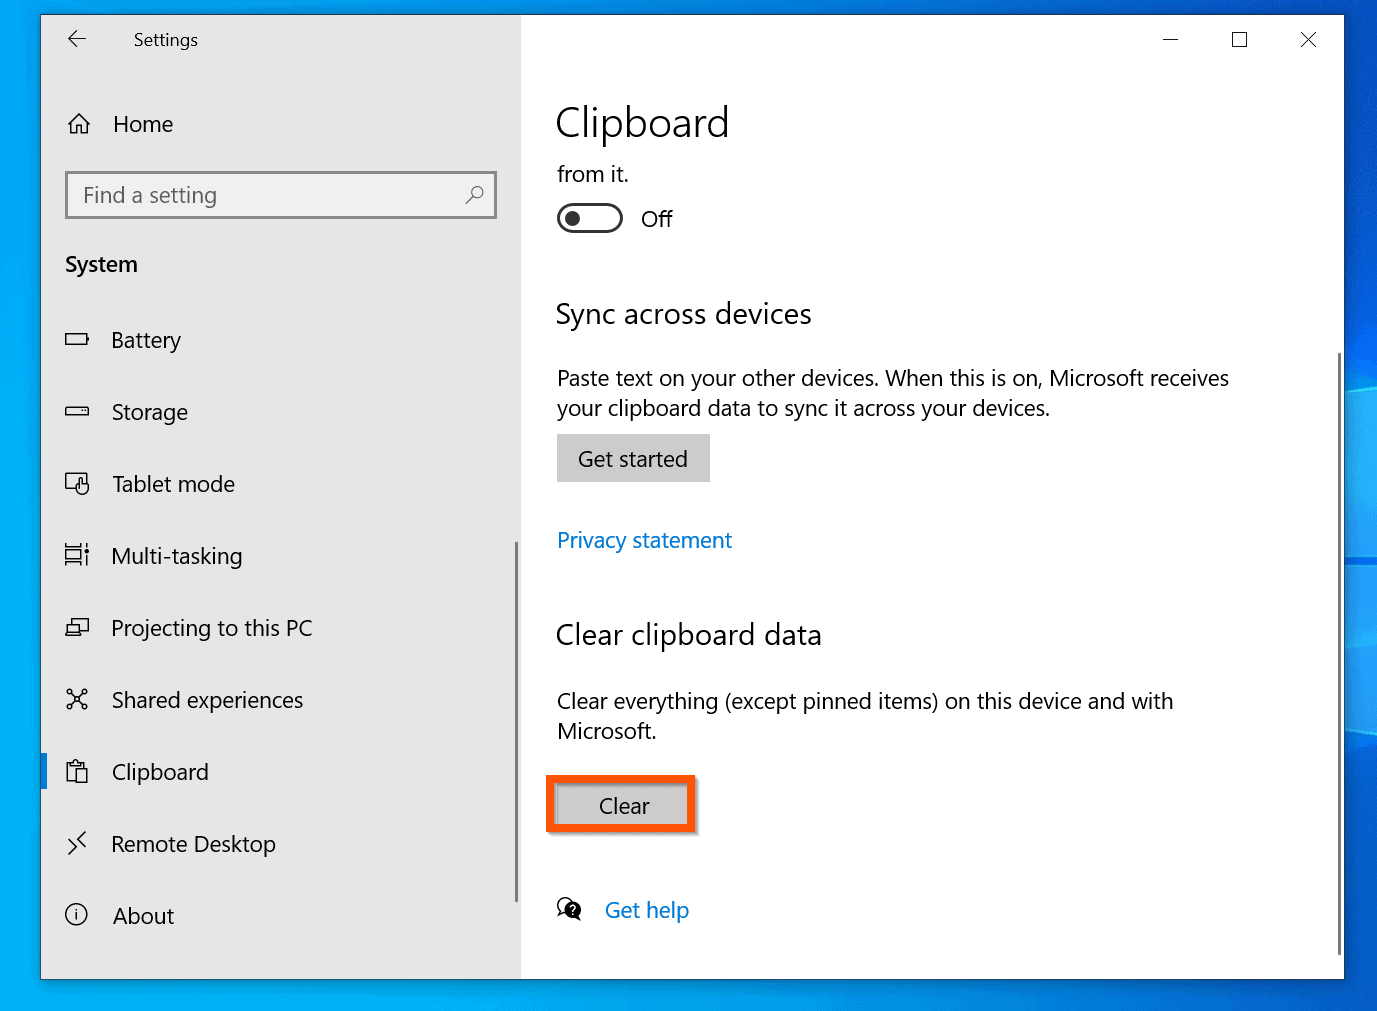Image resolution: width=1377 pixels, height=1011 pixels.
Task: Toggle the clipboard sync switch
Action: (589, 218)
